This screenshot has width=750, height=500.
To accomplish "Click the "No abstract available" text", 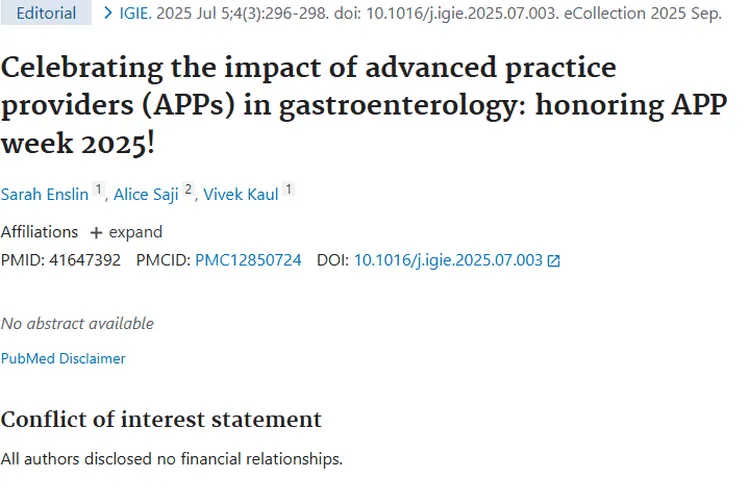I will tap(77, 323).
